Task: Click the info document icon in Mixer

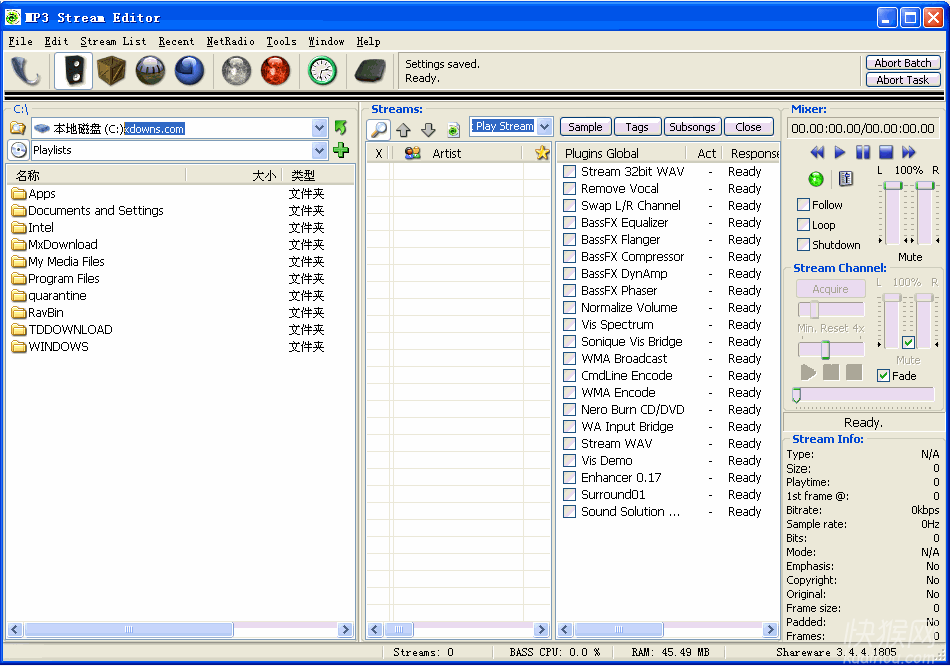Action: pyautogui.click(x=846, y=178)
